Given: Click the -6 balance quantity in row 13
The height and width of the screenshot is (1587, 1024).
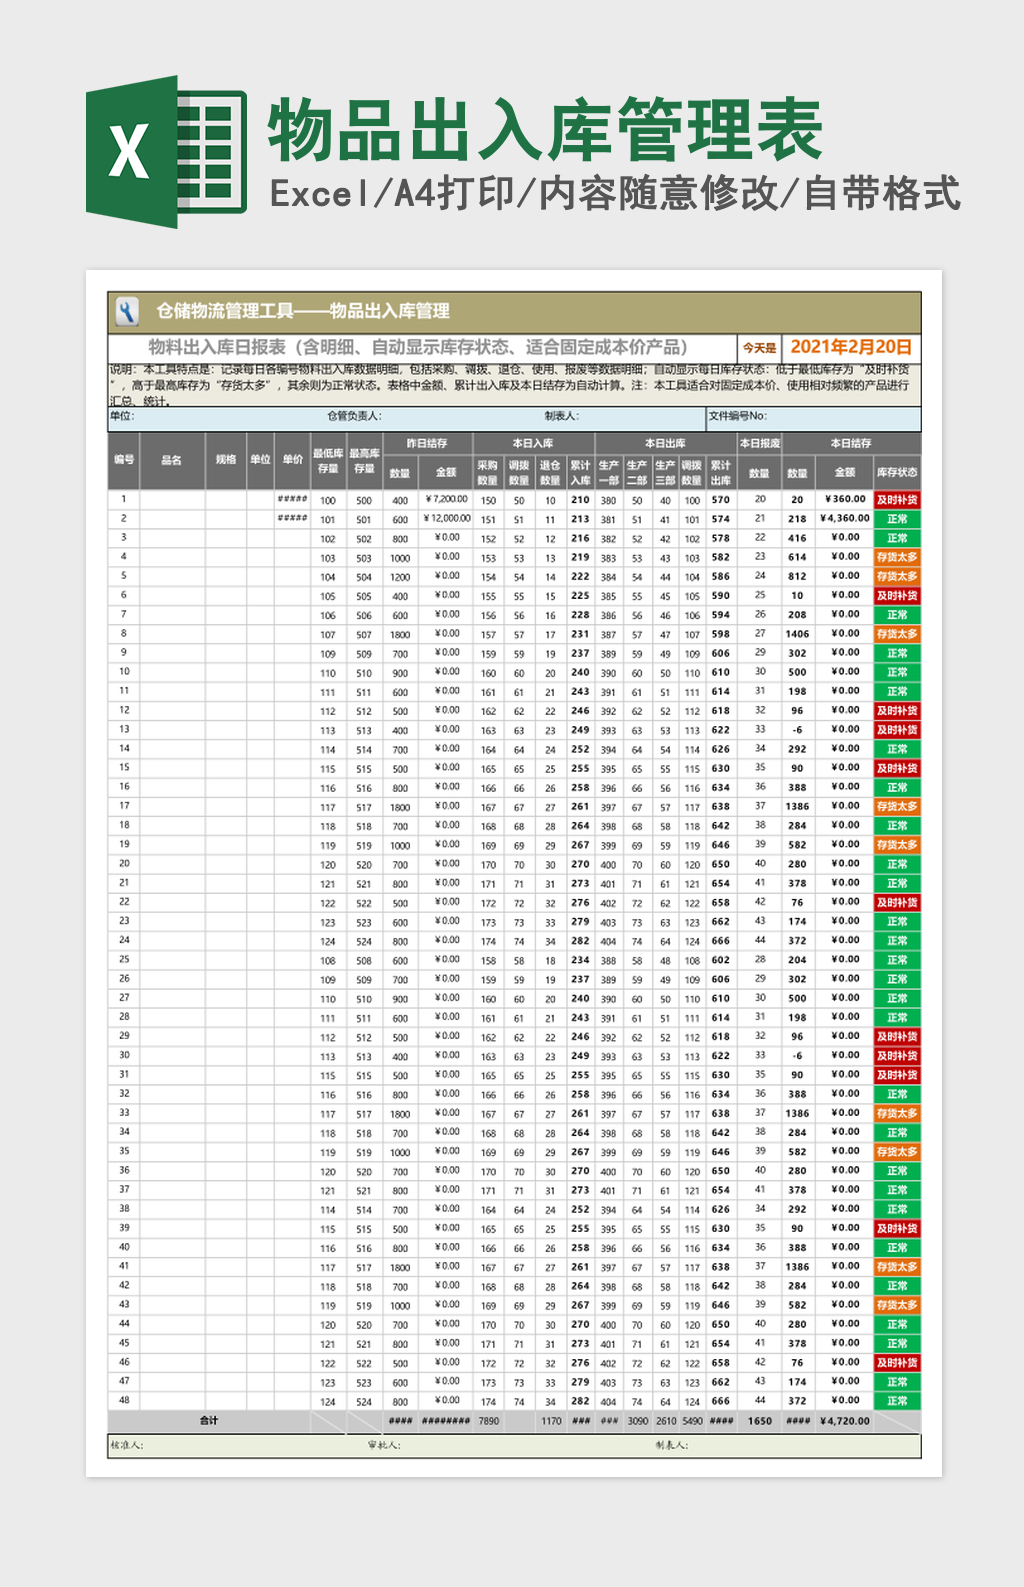Looking at the screenshot, I should tap(797, 730).
